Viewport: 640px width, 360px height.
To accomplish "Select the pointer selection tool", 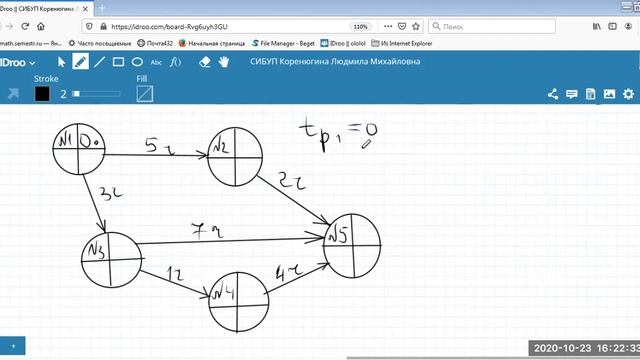I will (61, 62).
